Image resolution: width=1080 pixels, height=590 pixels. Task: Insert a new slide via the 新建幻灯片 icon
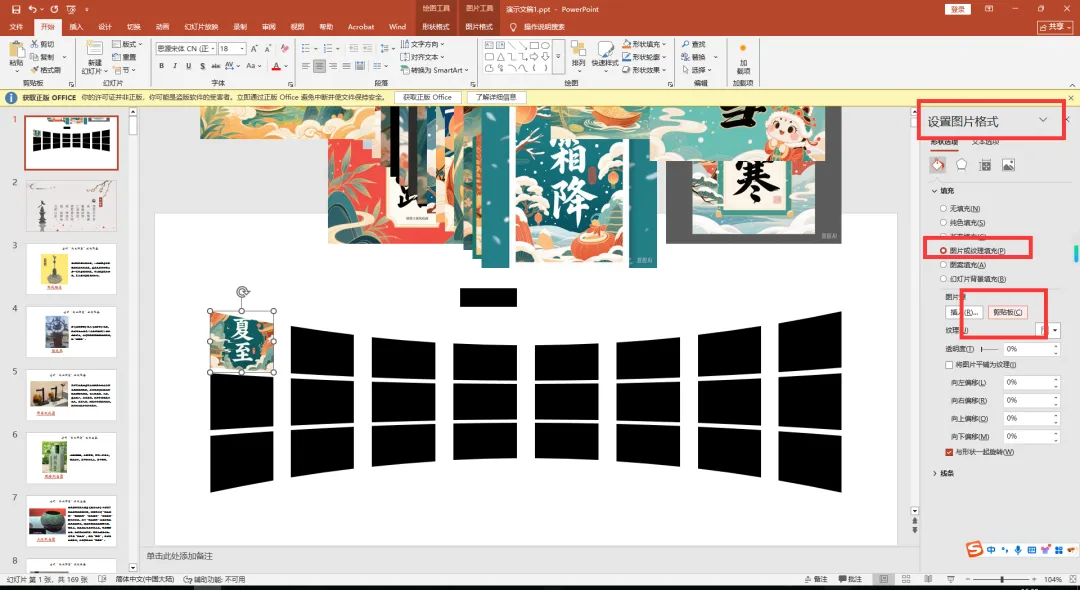(94, 50)
